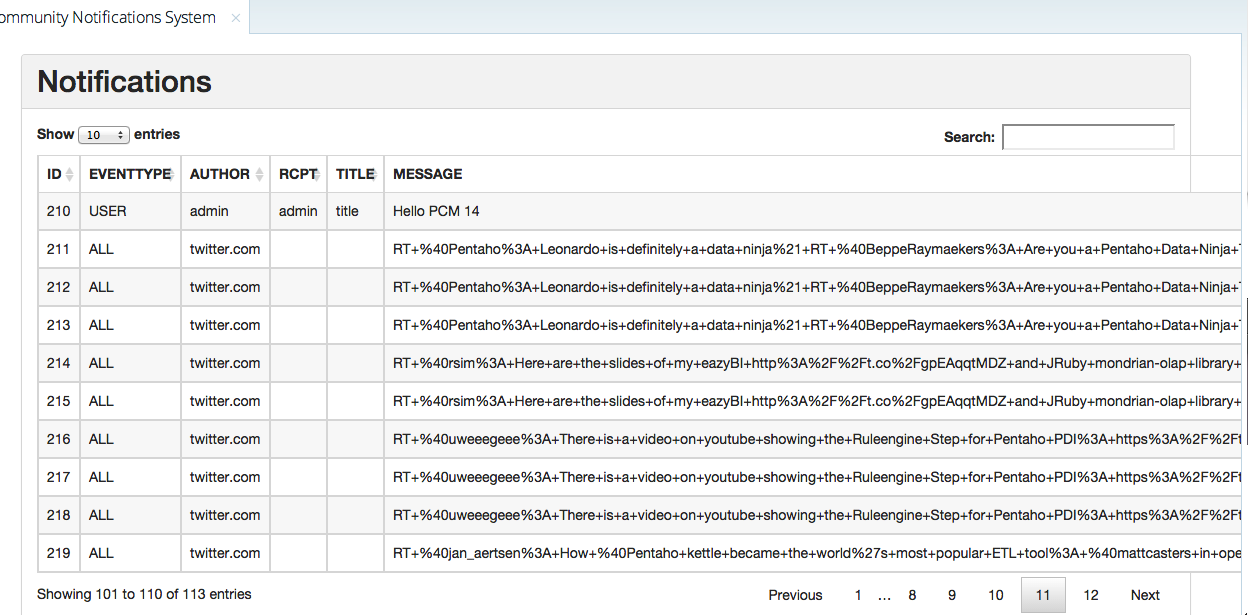Click 'Showing 101 to 110 of 113 entries' text
Screen dimensions: 1248x615
coord(144,594)
